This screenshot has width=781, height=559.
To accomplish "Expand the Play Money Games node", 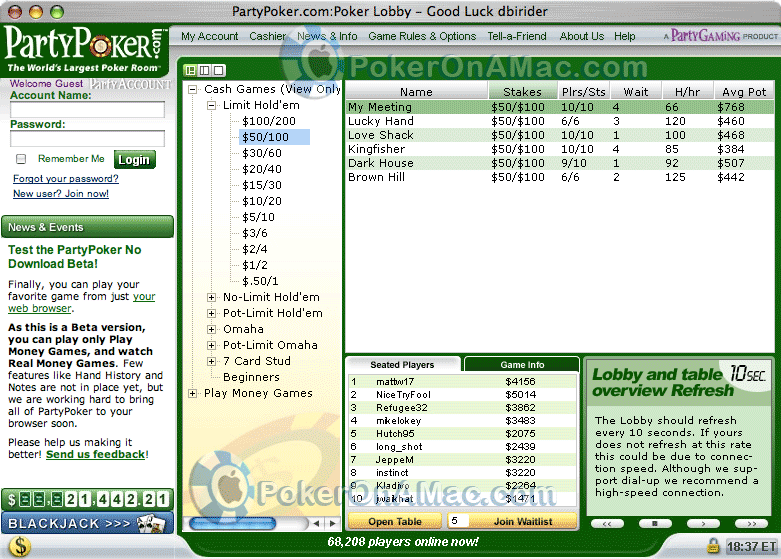I will coord(192,394).
